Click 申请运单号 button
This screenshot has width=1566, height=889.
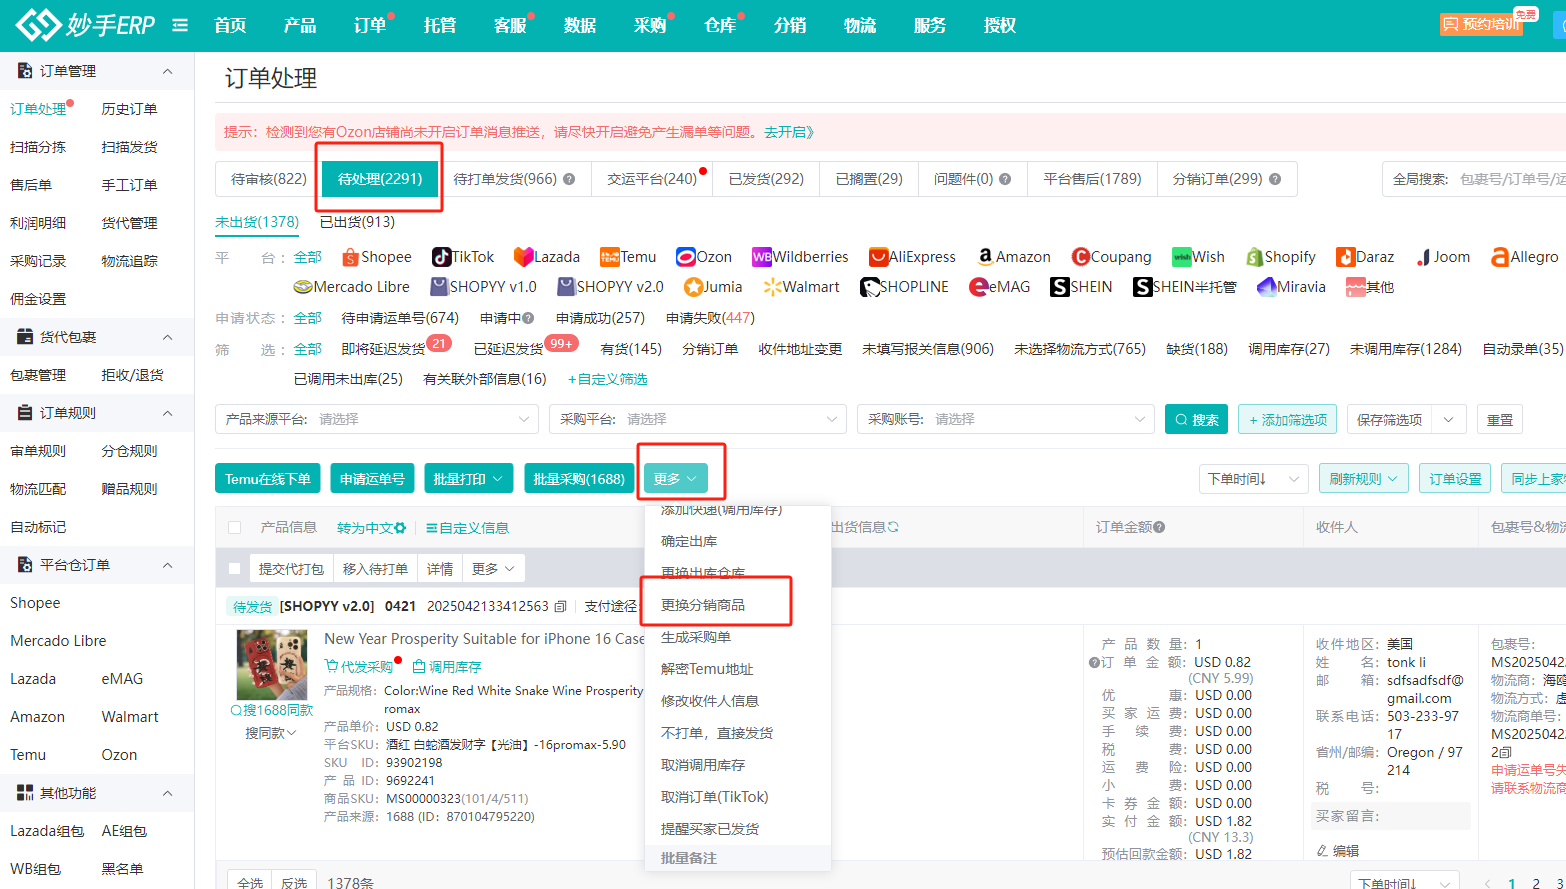click(x=372, y=479)
